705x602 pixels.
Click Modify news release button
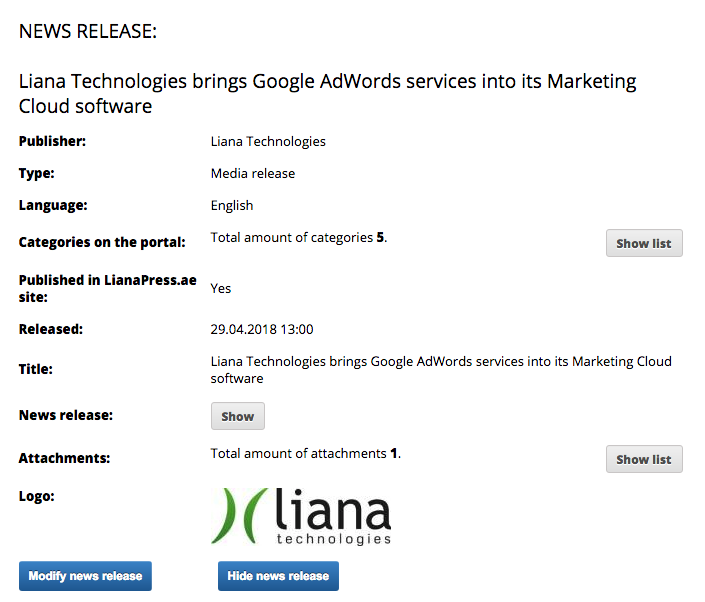[85, 576]
